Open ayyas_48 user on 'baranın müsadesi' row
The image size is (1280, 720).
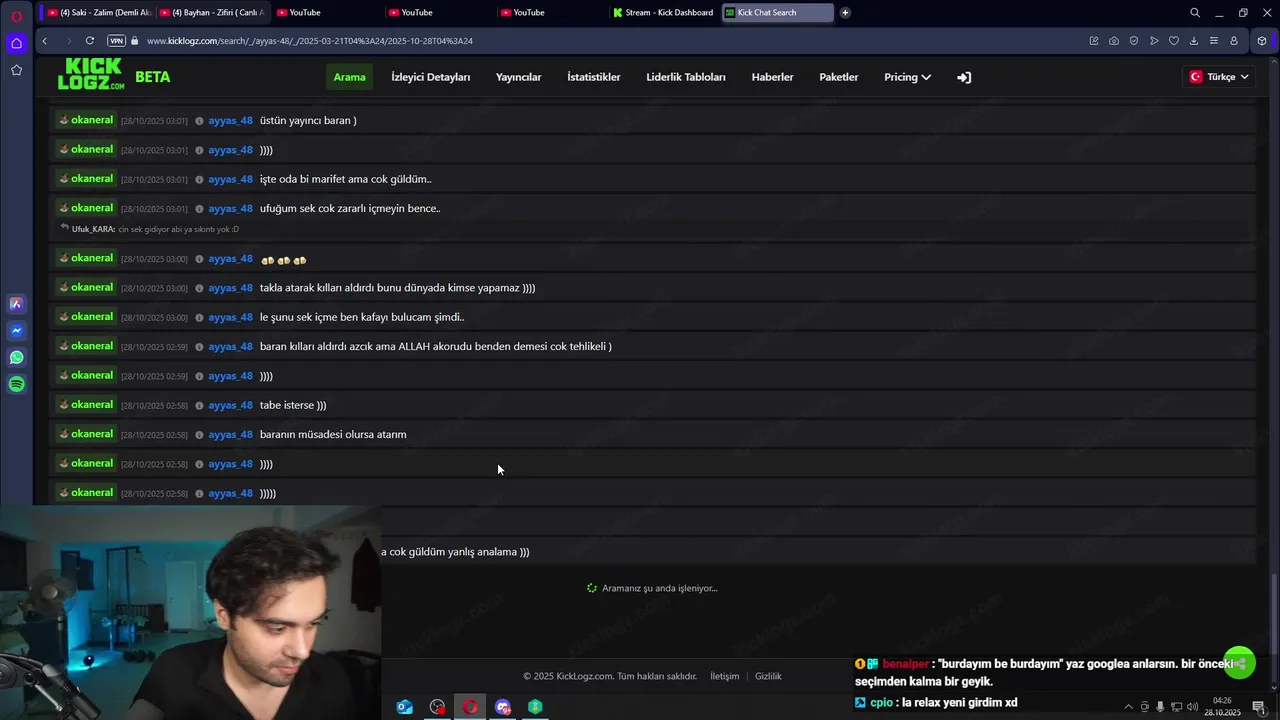230,435
